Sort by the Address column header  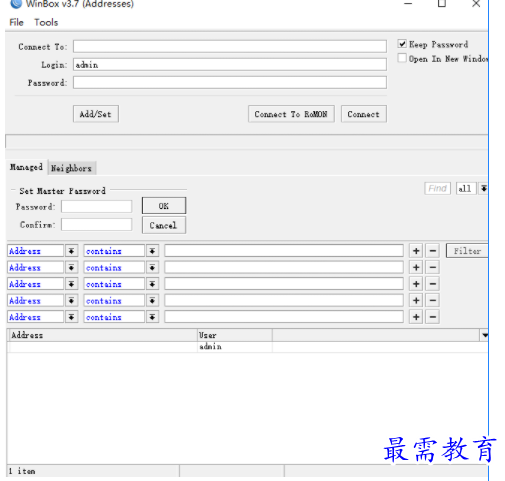102,335
